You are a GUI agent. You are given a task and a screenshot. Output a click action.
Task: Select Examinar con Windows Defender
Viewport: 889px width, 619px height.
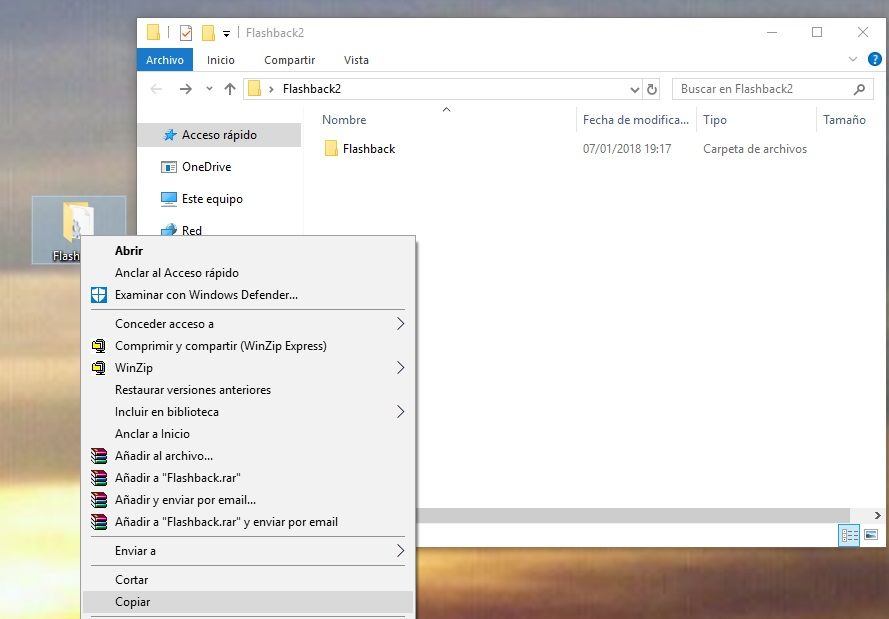(206, 295)
